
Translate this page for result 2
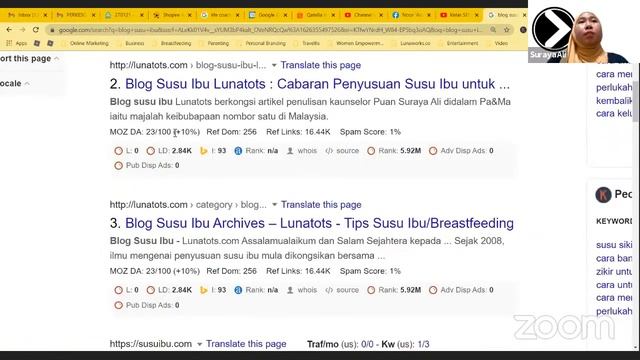321,65
